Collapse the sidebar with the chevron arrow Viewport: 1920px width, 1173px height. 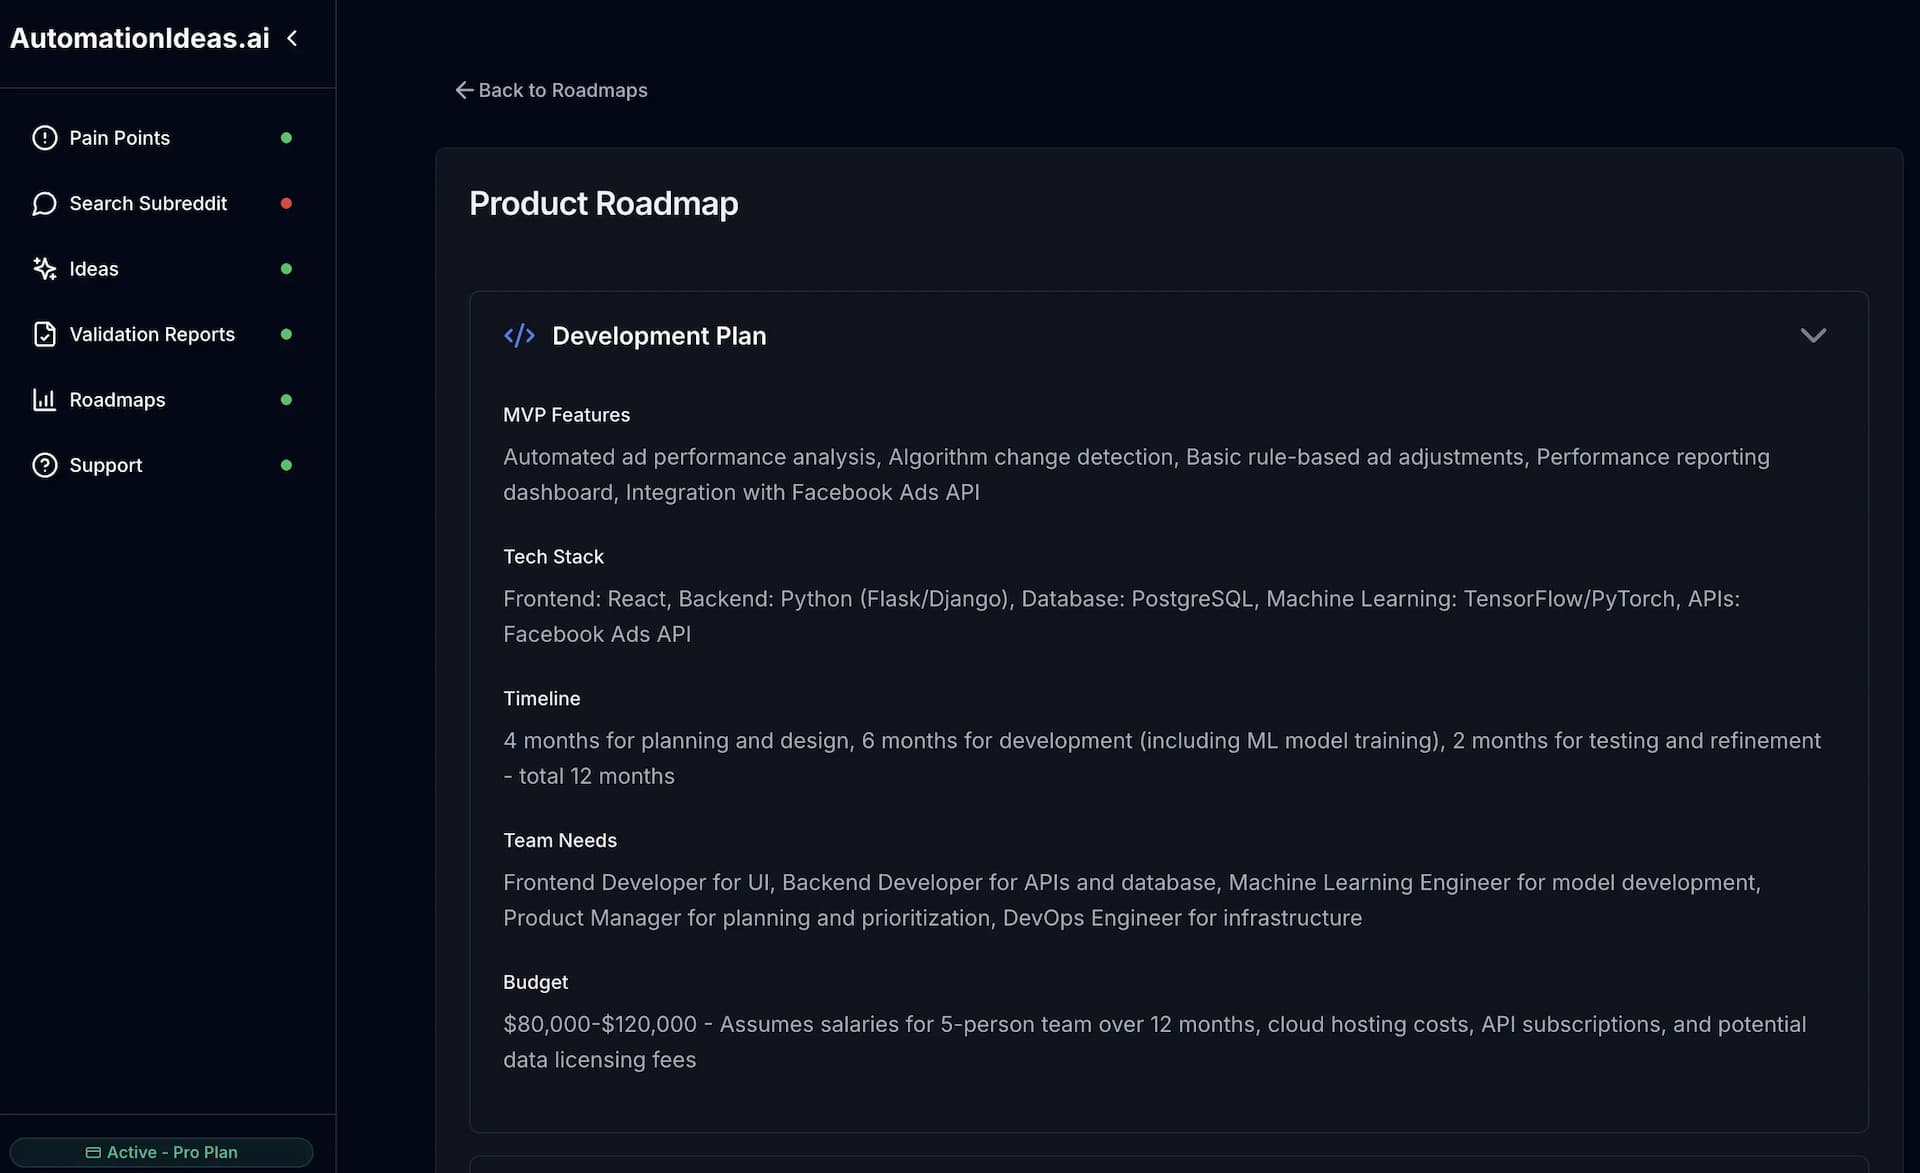tap(292, 38)
